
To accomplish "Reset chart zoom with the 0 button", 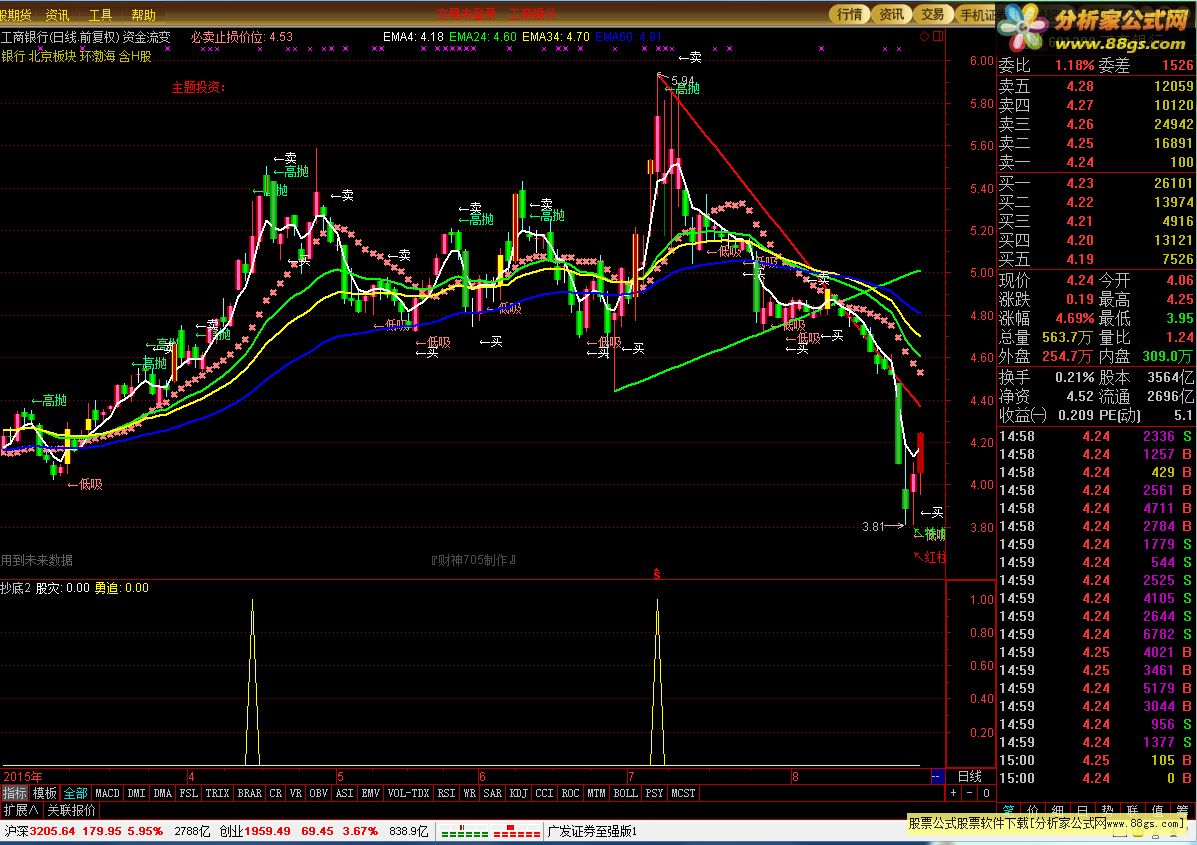I will [x=986, y=793].
